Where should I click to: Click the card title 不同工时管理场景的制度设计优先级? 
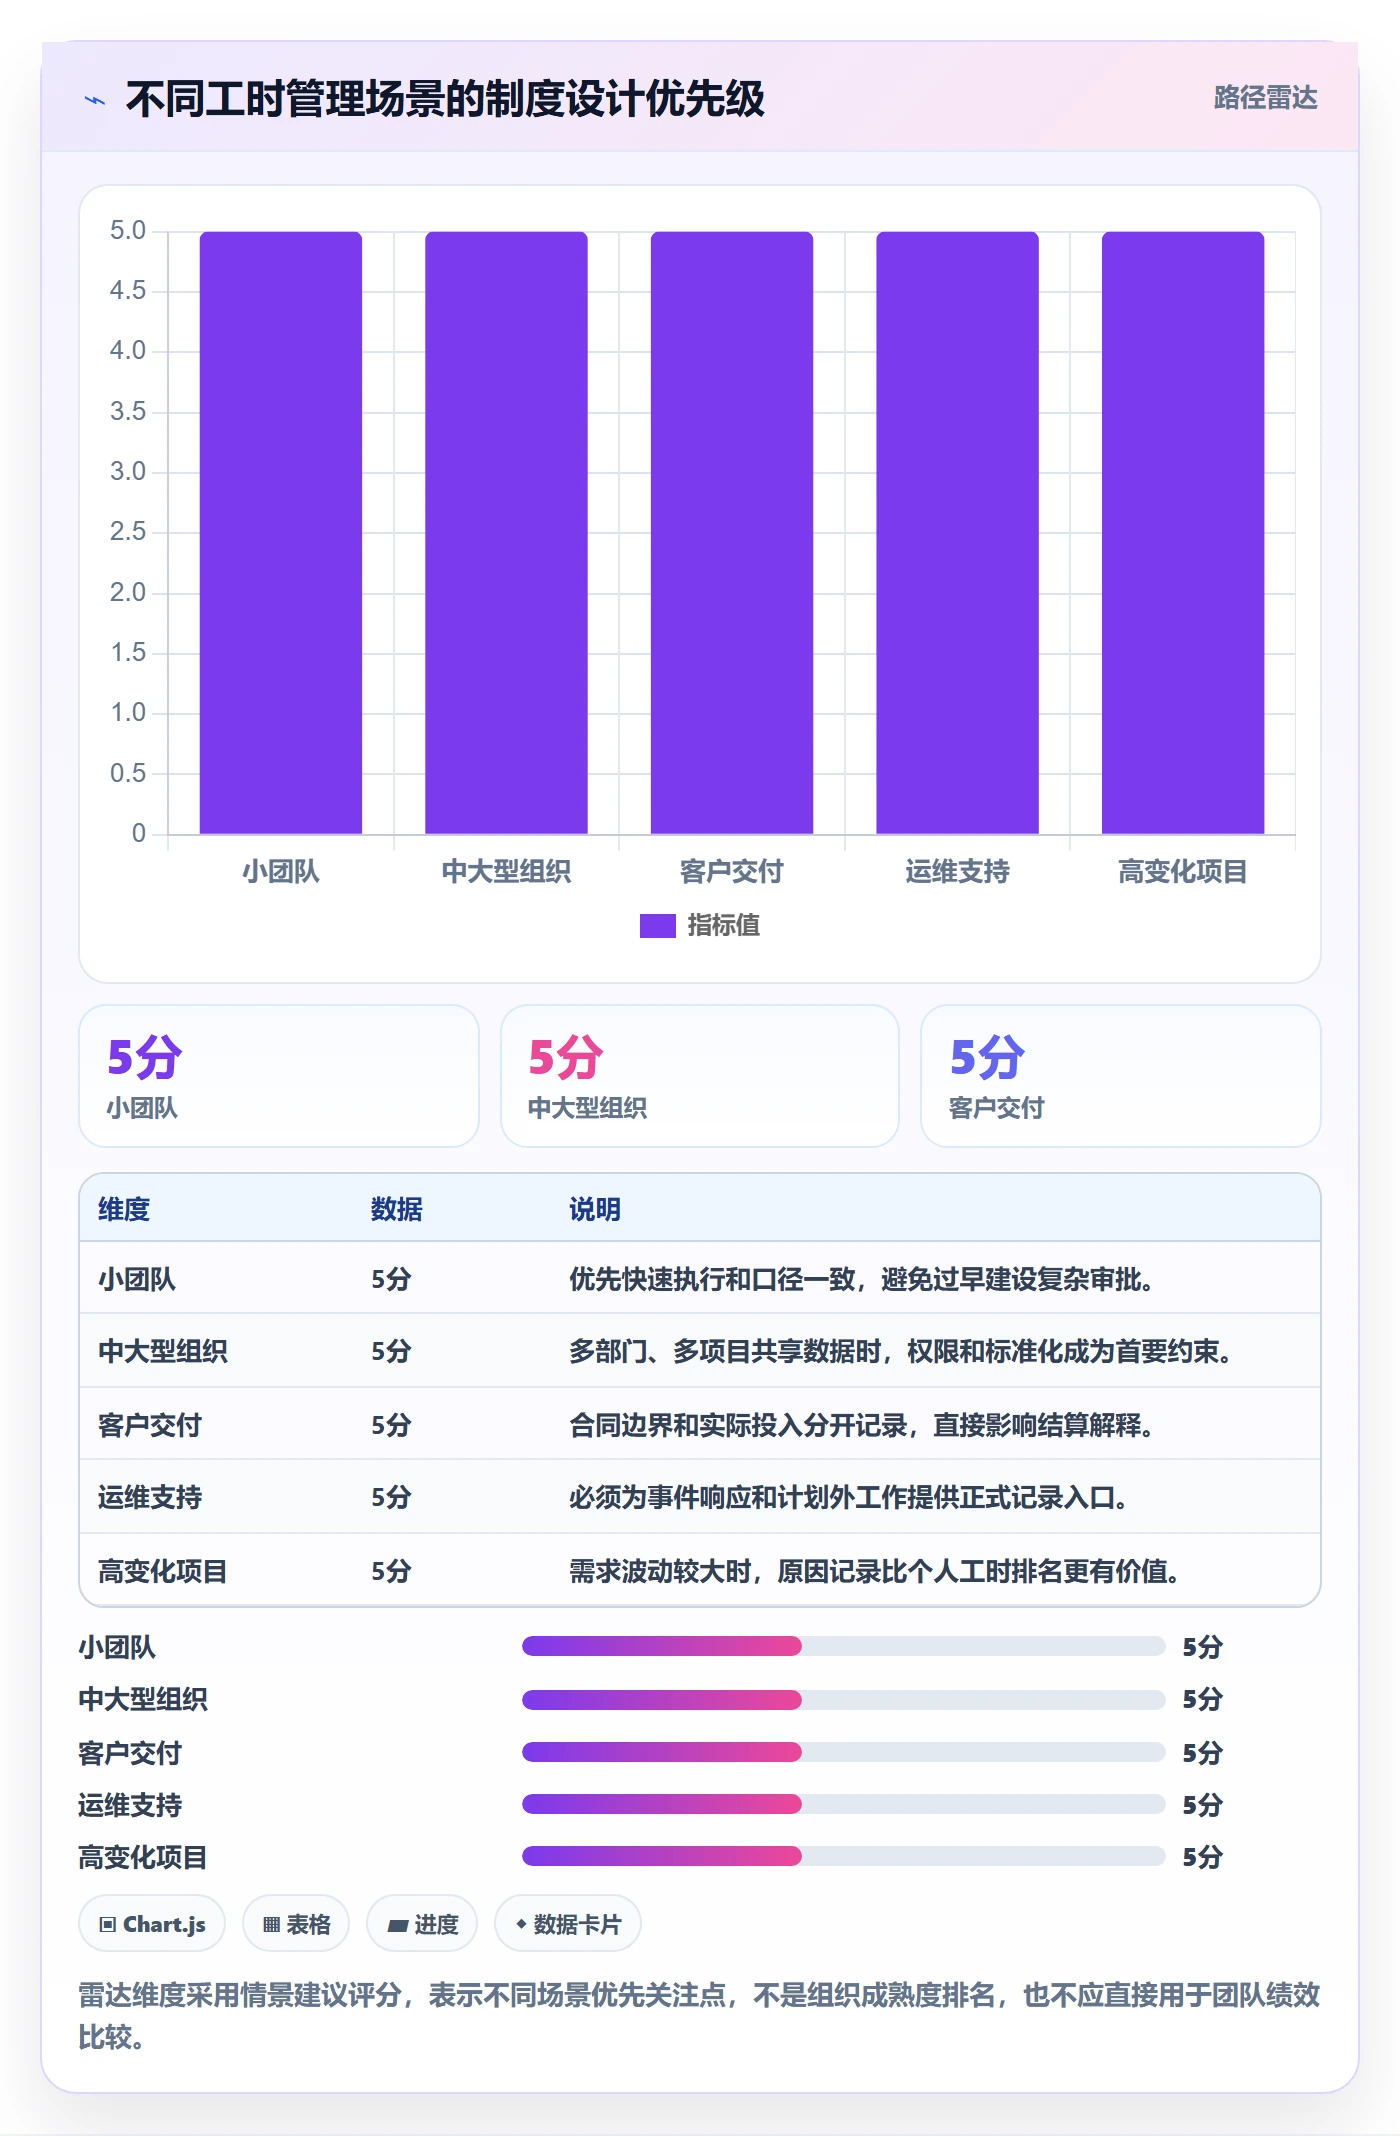[445, 99]
